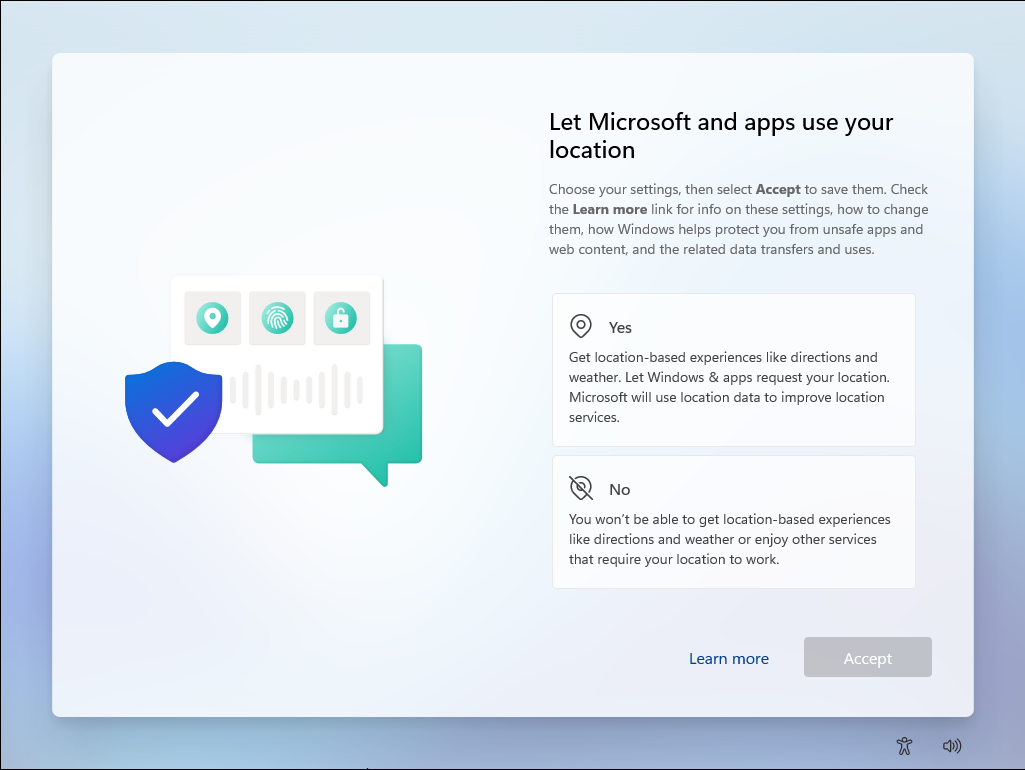Open the Accessibility menu icon
Viewport: 1025px width, 770px height.
[904, 746]
